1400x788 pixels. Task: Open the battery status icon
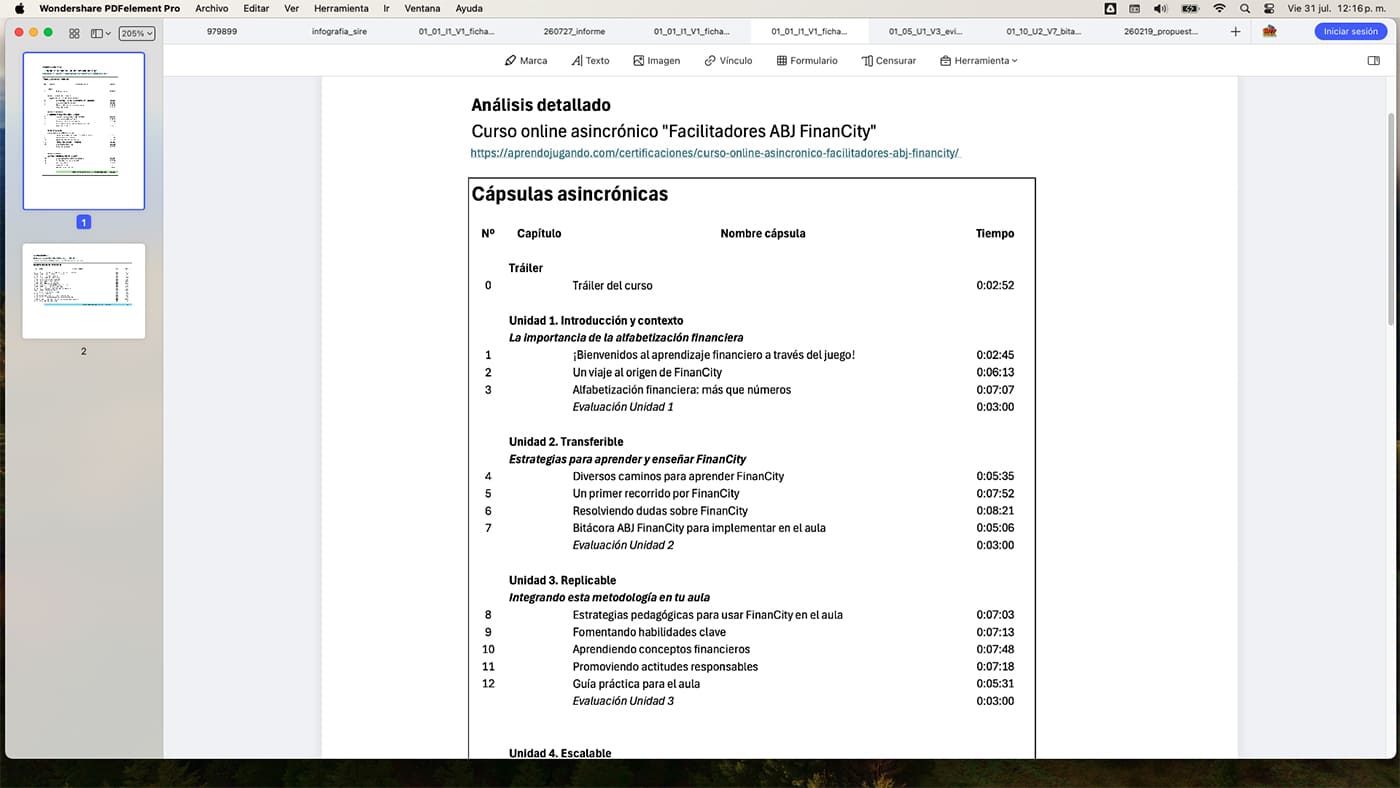click(1190, 8)
